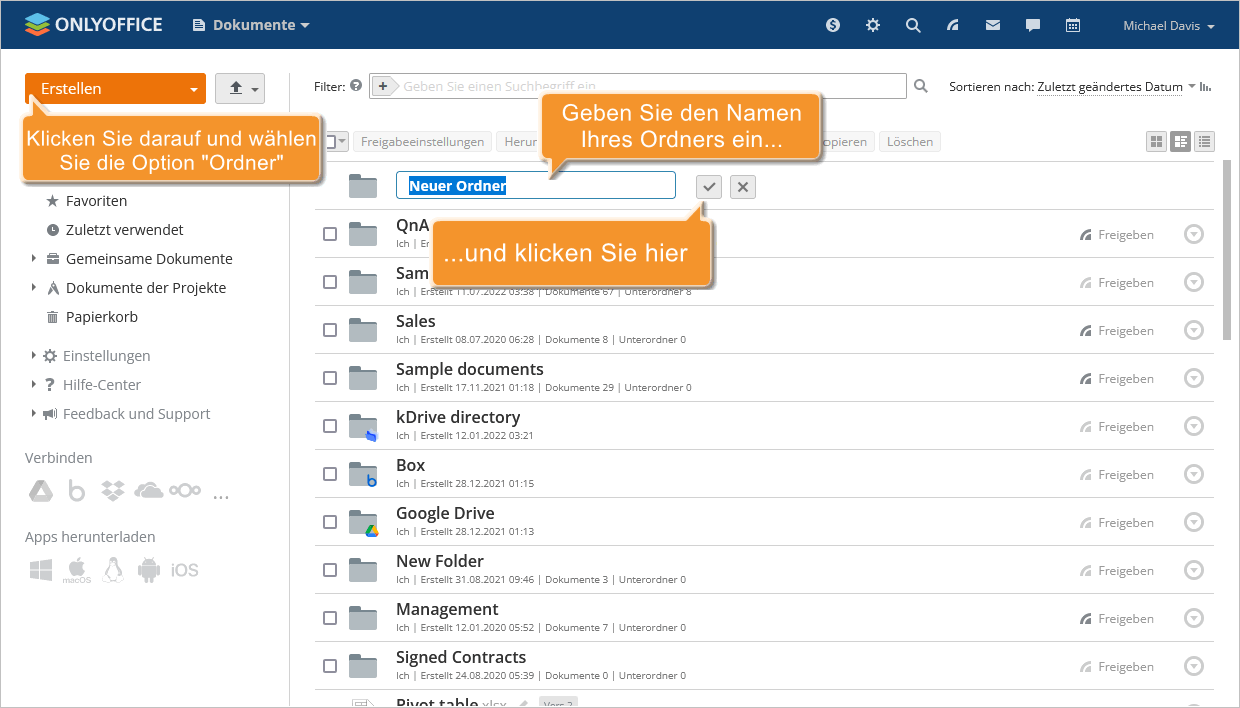This screenshot has width=1240, height=708.
Task: Connect a Nextcloud account under Verbinden
Action: [185, 491]
